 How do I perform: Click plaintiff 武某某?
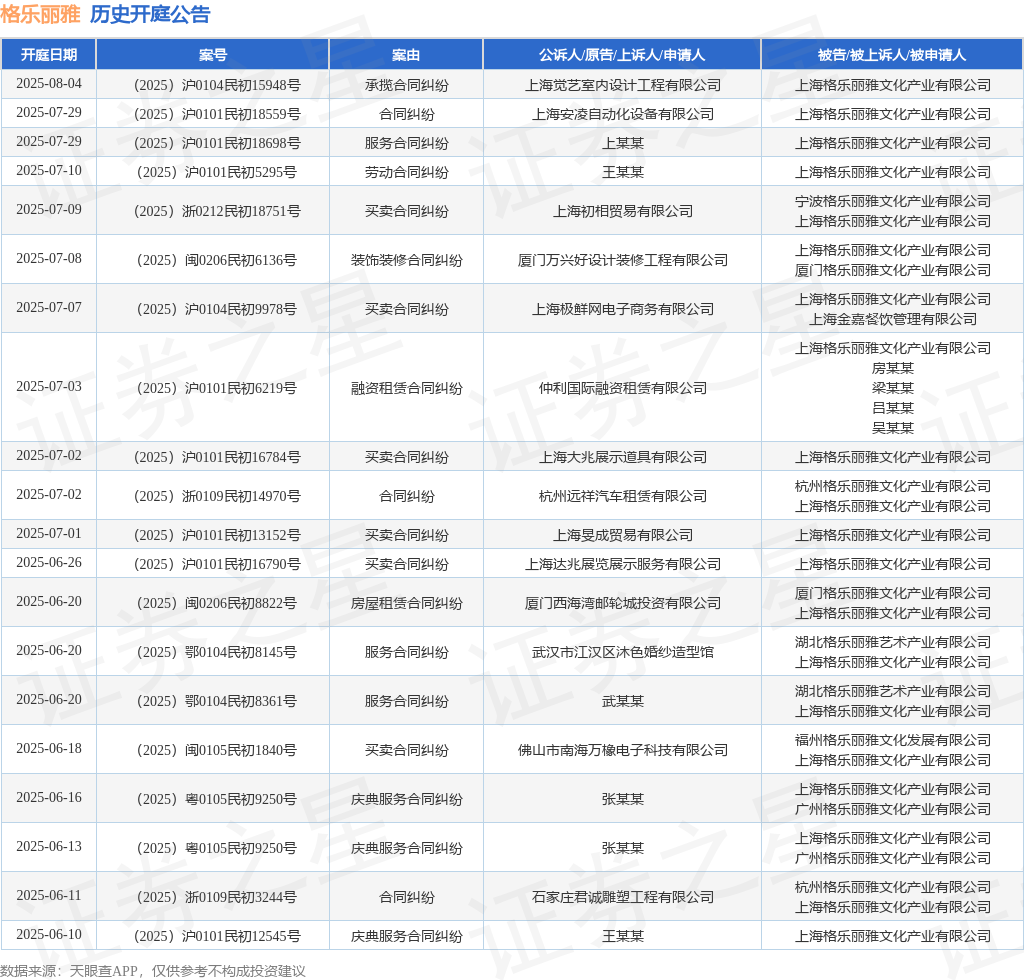pos(622,701)
